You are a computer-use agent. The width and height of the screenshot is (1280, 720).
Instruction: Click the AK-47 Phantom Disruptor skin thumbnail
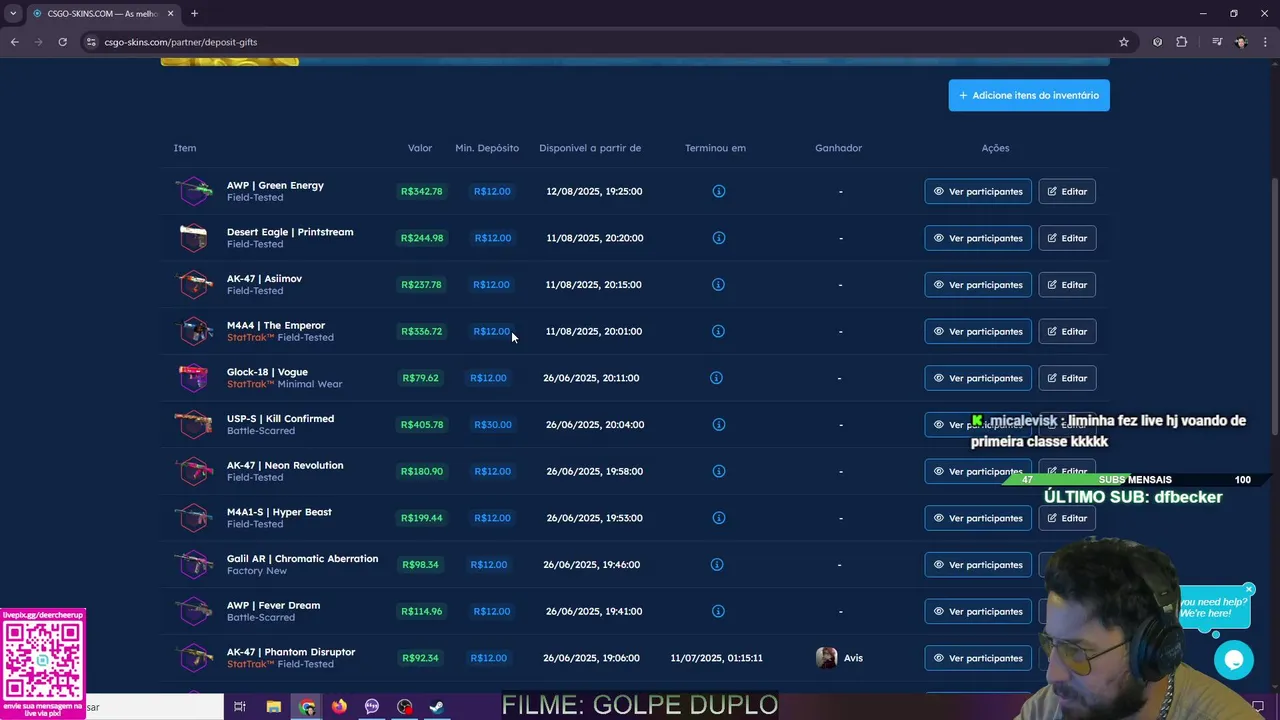click(193, 658)
